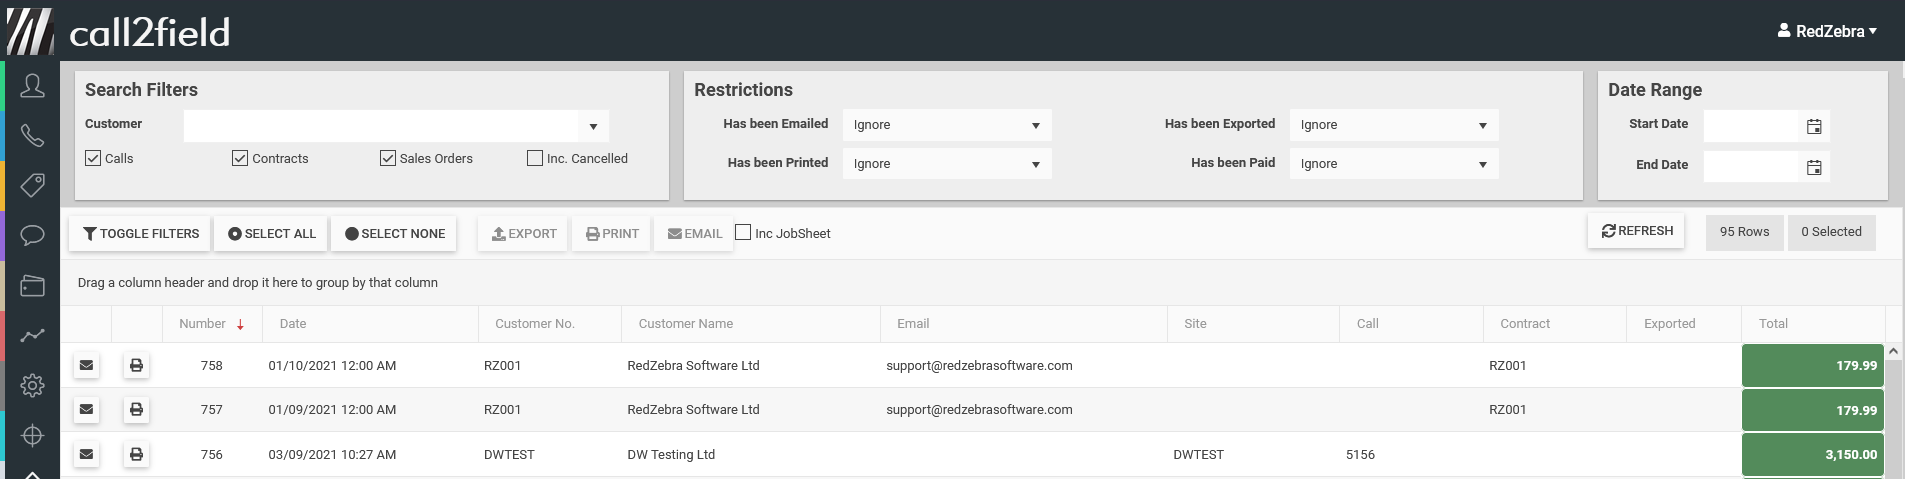The image size is (1905, 479).
Task: Click the email envelope icon for invoice 758
Action: (x=87, y=366)
